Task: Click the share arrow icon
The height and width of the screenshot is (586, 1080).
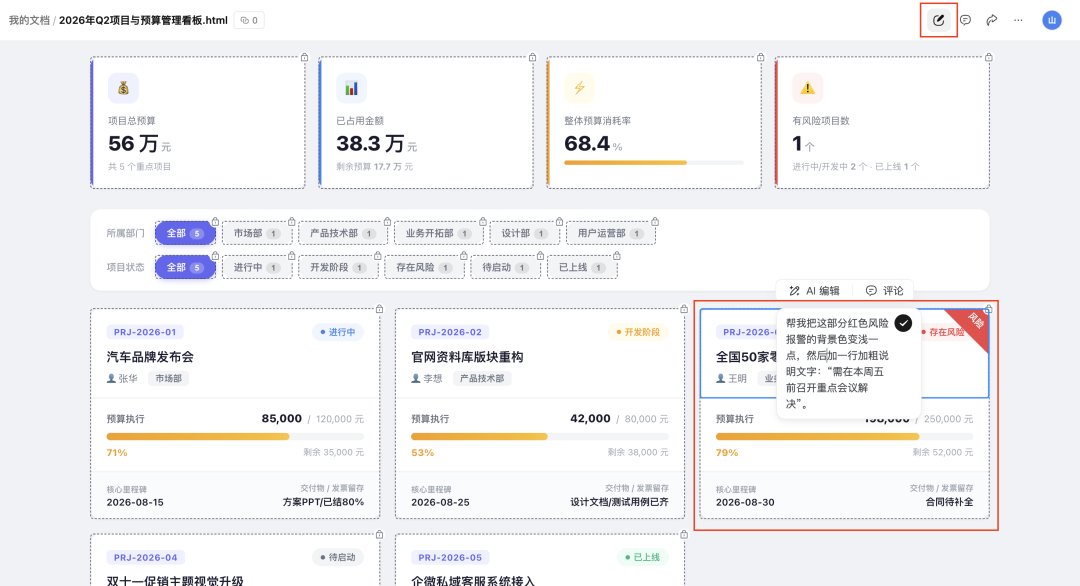Action: [992, 20]
